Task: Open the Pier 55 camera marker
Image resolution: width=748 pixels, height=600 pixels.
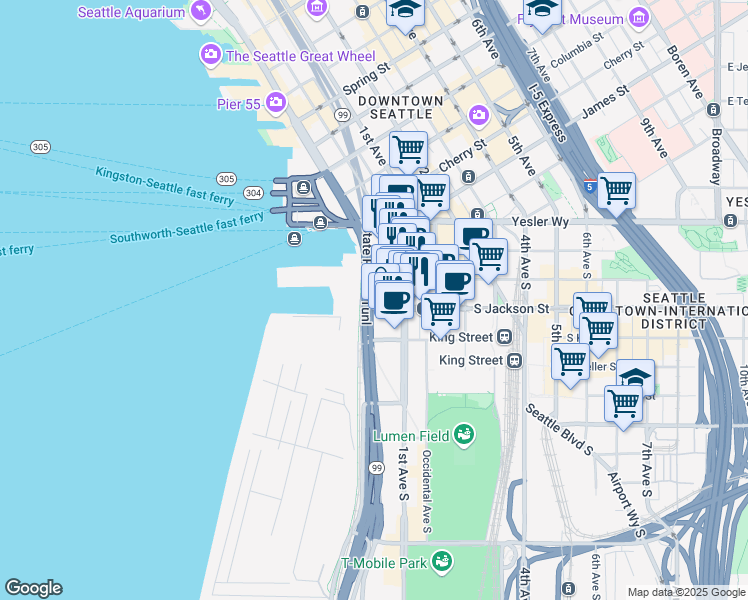Action: click(x=276, y=102)
